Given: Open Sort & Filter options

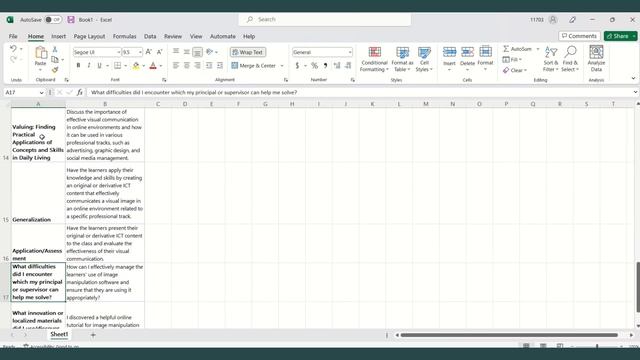Looking at the screenshot, I should pos(551,59).
